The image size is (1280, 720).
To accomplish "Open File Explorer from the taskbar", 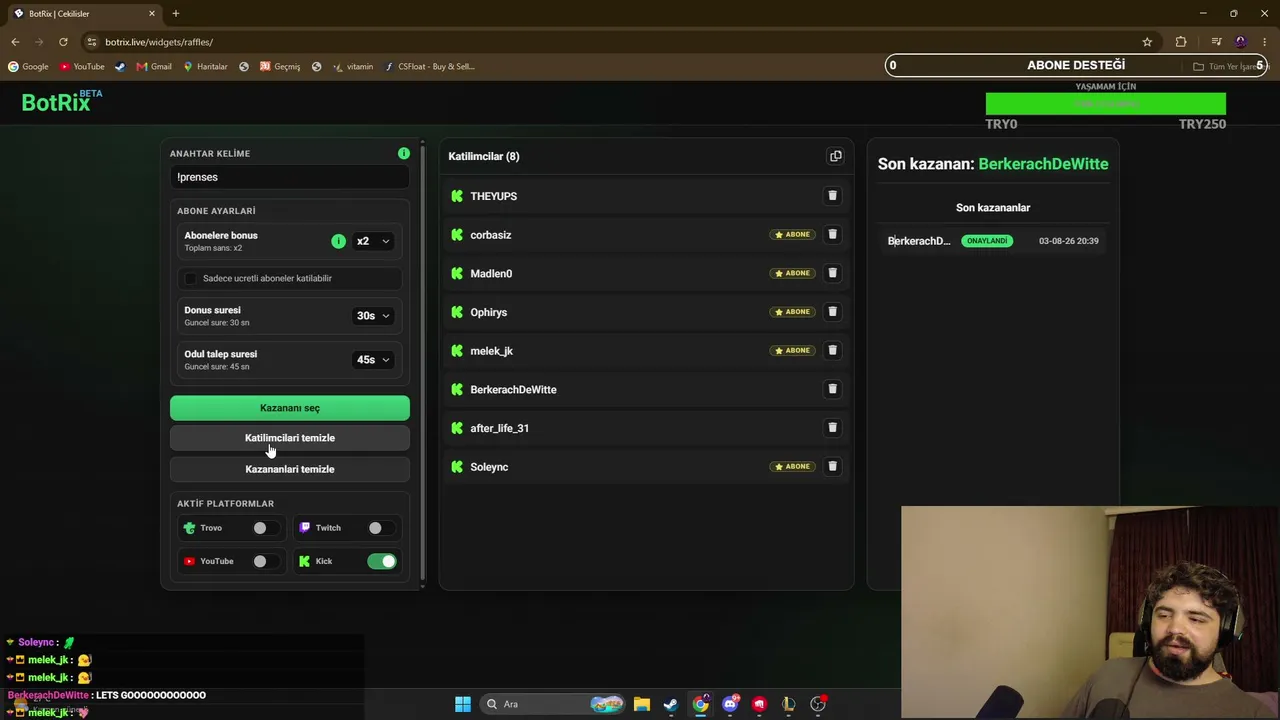I will coord(641,704).
